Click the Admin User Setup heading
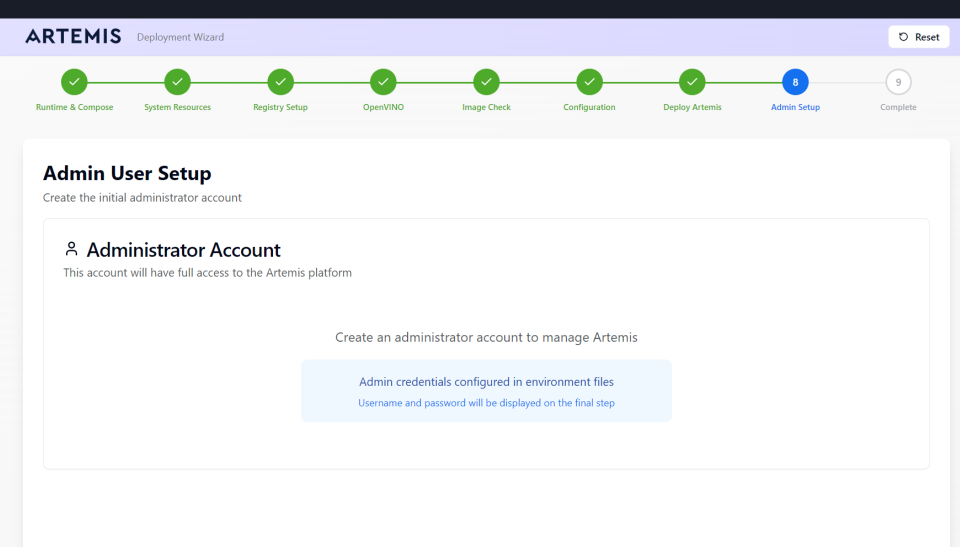The height and width of the screenshot is (547, 960). [127, 173]
